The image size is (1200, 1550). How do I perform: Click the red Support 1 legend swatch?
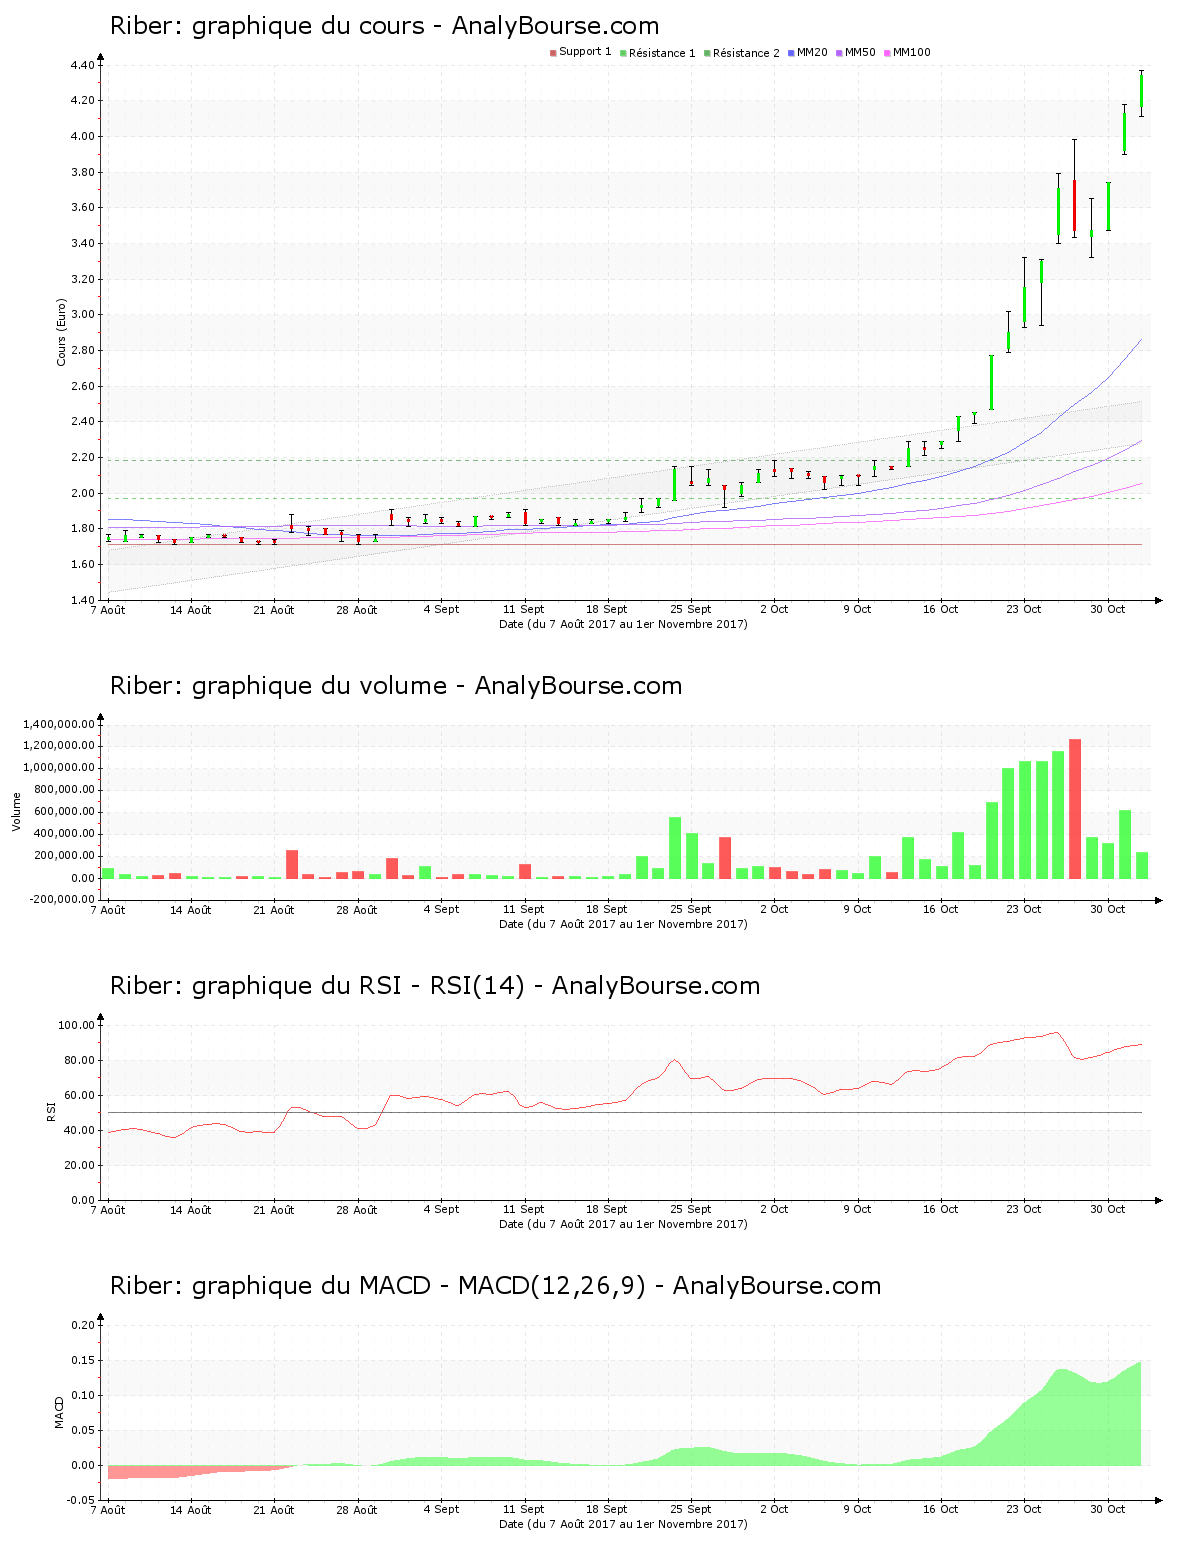point(553,53)
